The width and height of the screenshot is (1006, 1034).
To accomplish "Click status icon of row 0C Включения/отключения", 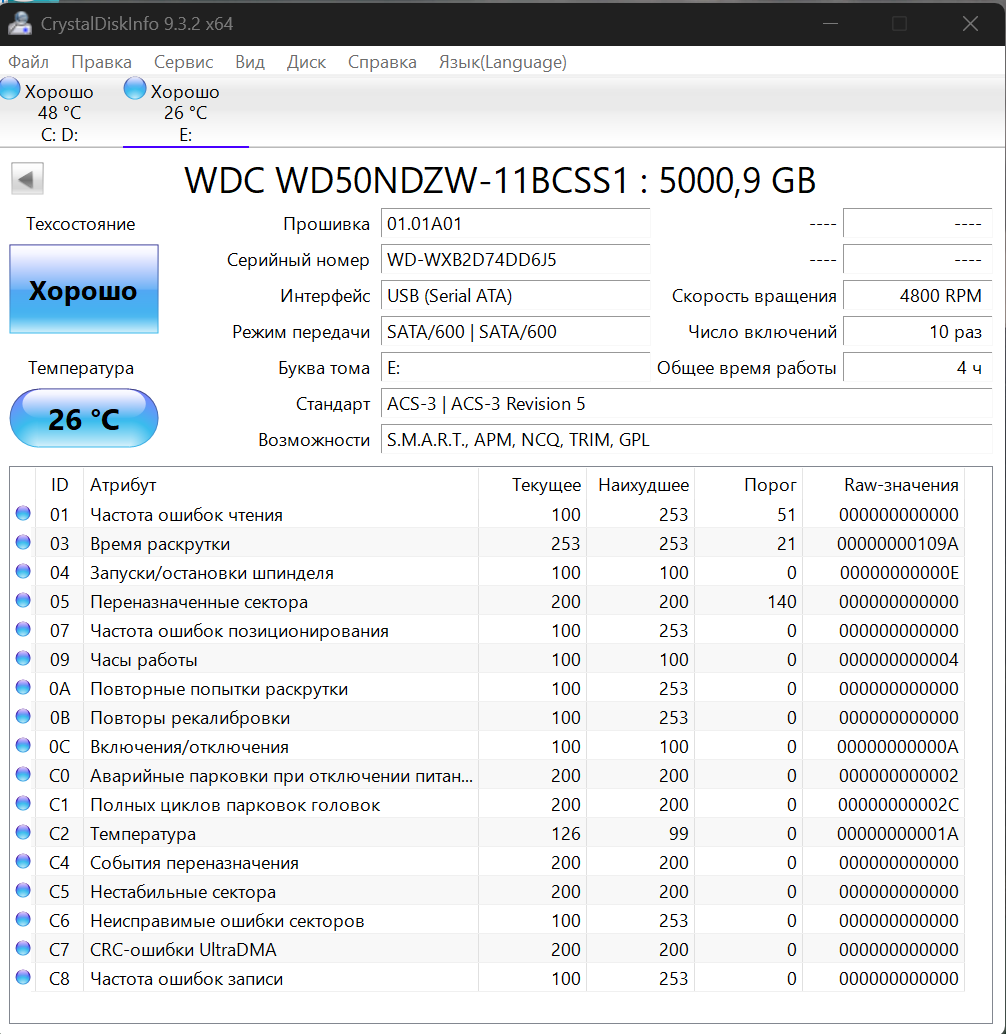I will tap(23, 745).
